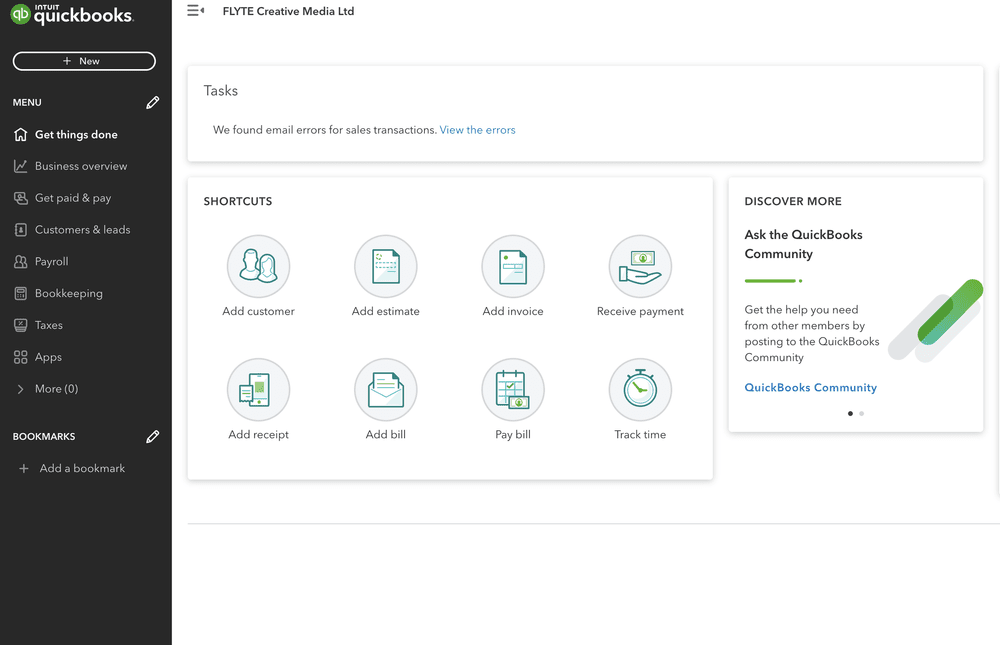Click the + New button
This screenshot has width=1000, height=645.
coord(84,61)
